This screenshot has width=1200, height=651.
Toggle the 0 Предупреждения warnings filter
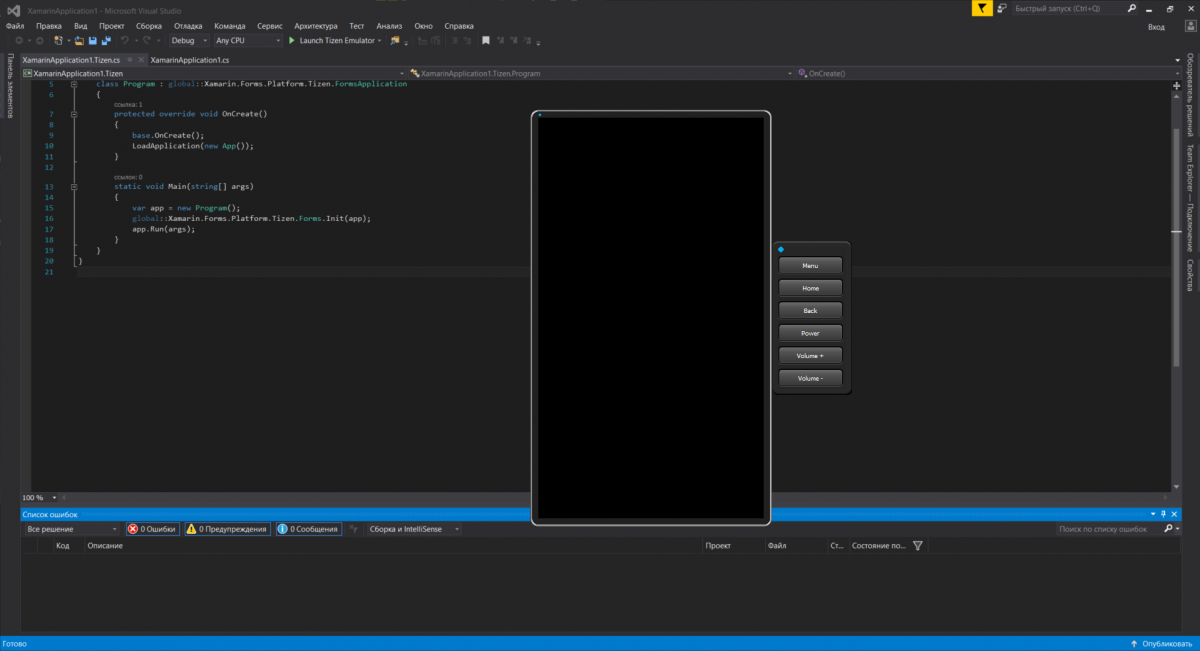(x=226, y=529)
